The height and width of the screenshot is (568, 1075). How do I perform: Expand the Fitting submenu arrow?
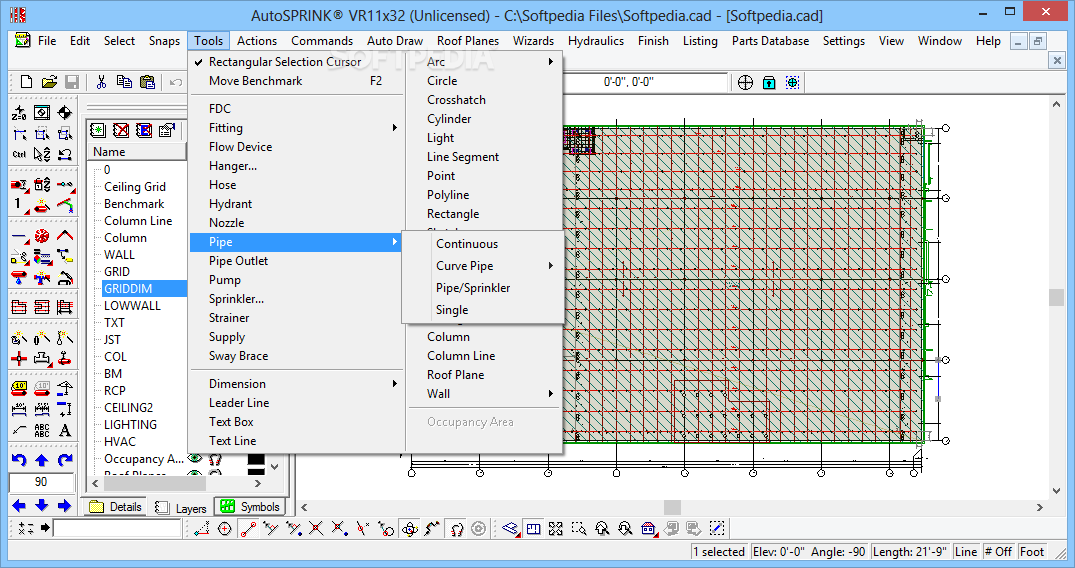(x=395, y=128)
